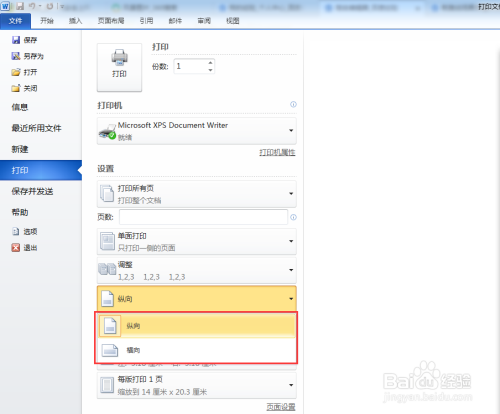
Task: Click printer info icon beside 打印机
Action: coord(293,104)
